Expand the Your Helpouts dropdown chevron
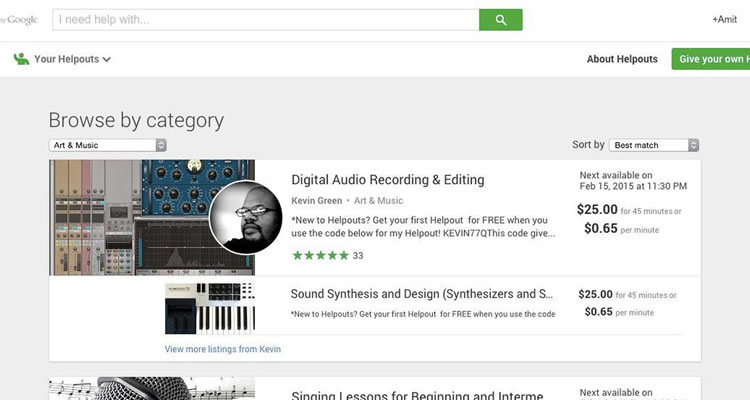The width and height of the screenshot is (750, 400). pyautogui.click(x=107, y=59)
